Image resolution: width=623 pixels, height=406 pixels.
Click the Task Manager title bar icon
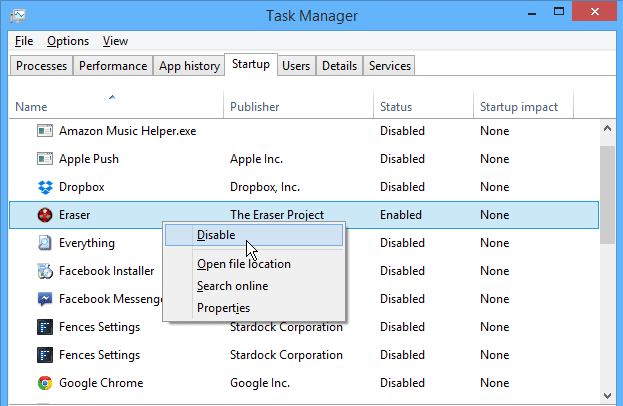[20, 16]
